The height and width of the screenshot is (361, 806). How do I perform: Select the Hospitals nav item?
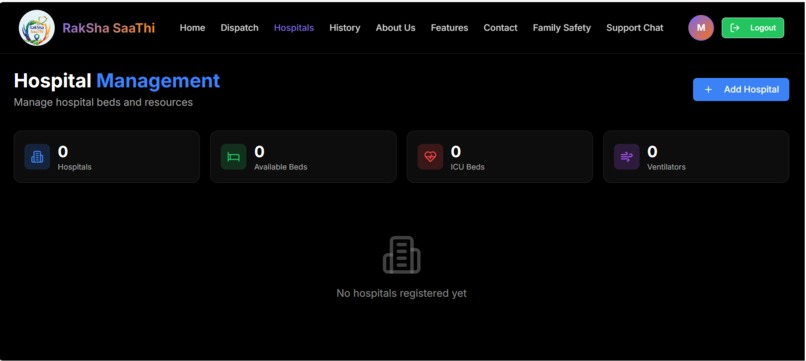294,28
